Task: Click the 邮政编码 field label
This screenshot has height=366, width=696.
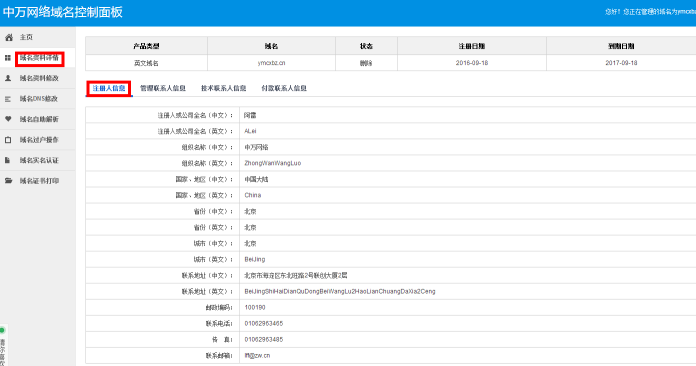Action: click(x=219, y=307)
